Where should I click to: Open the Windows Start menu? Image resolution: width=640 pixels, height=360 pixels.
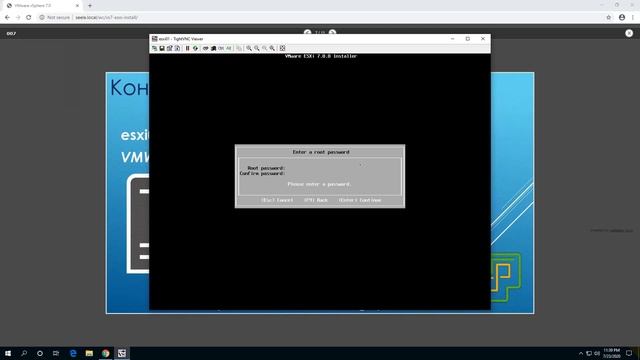coord(8,353)
